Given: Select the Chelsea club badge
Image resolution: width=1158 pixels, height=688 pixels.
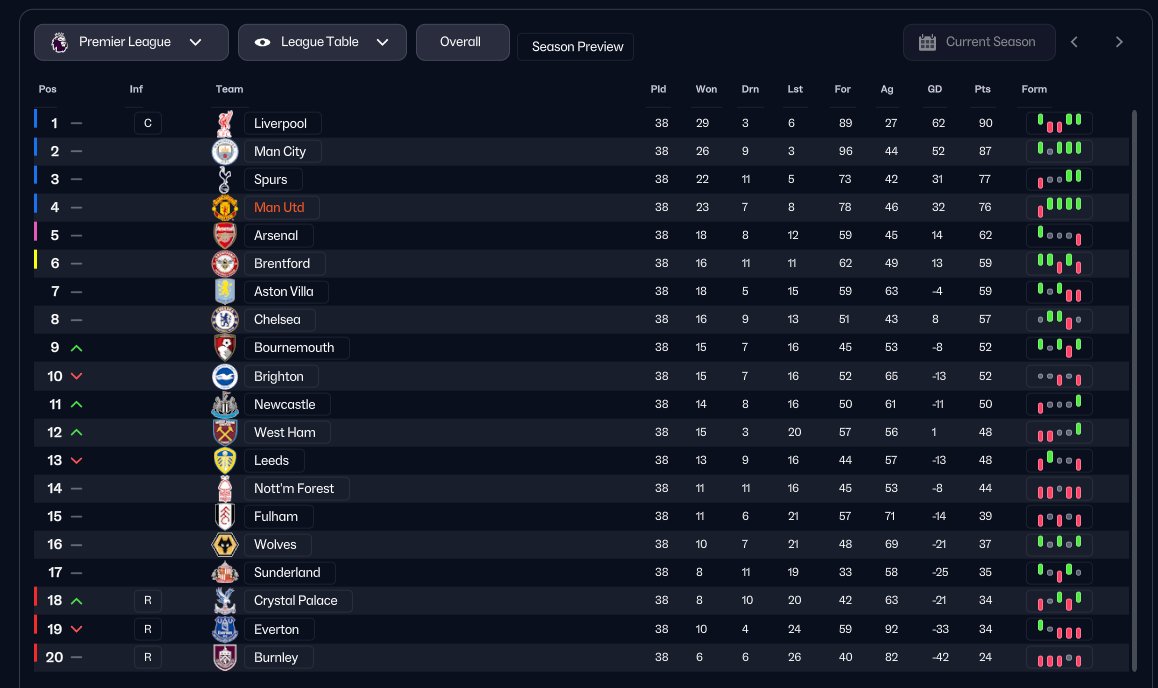Looking at the screenshot, I should (x=225, y=320).
